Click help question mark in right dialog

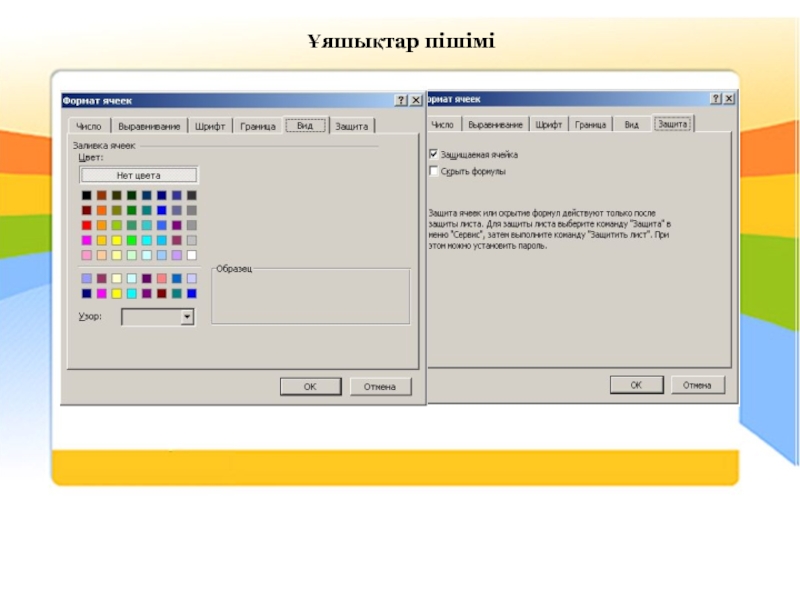point(716,98)
